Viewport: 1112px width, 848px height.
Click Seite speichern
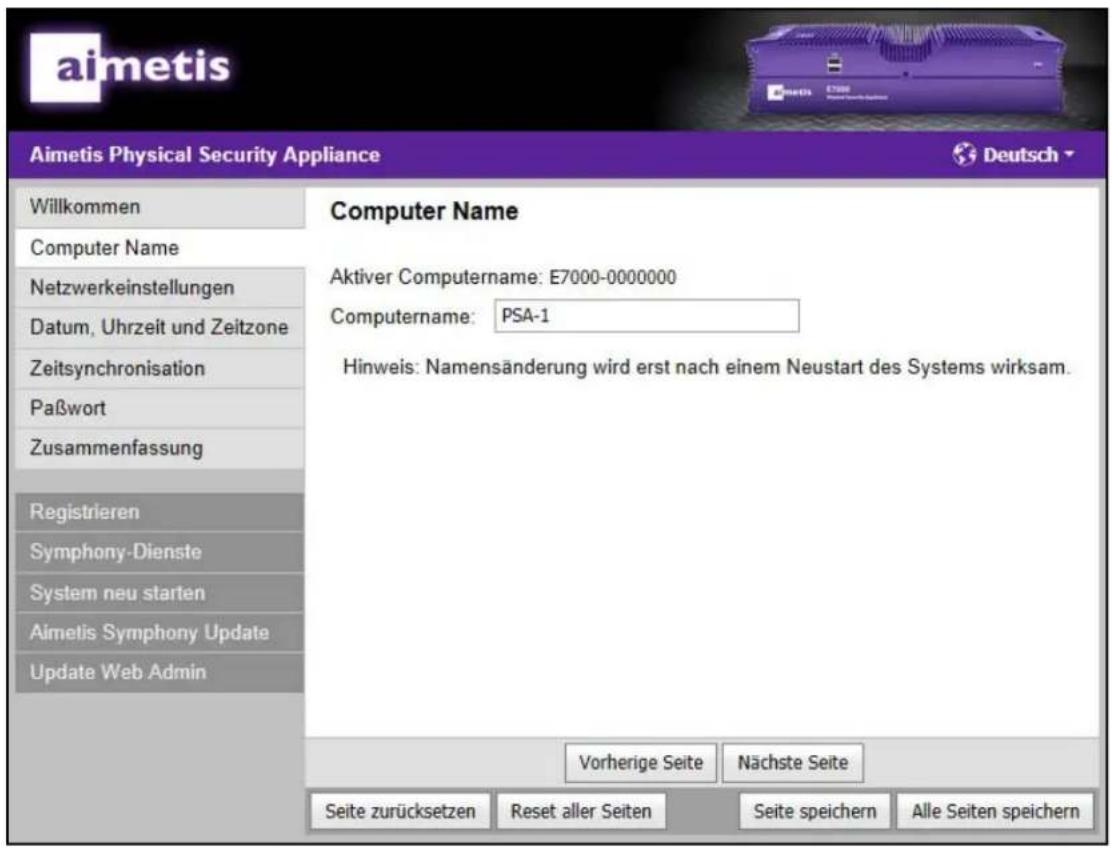click(x=815, y=811)
